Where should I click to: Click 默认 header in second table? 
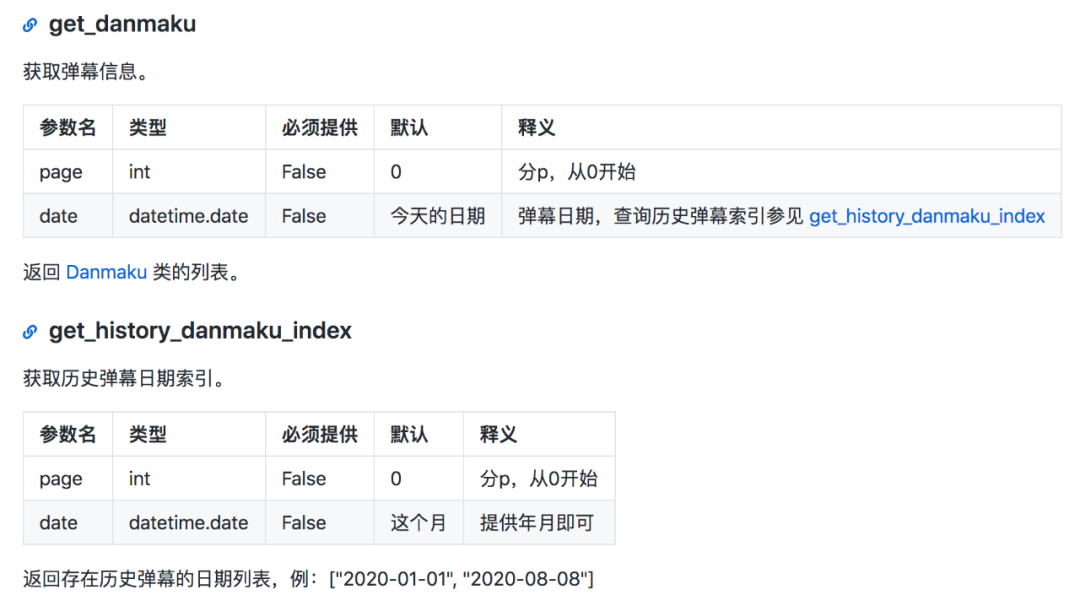409,434
